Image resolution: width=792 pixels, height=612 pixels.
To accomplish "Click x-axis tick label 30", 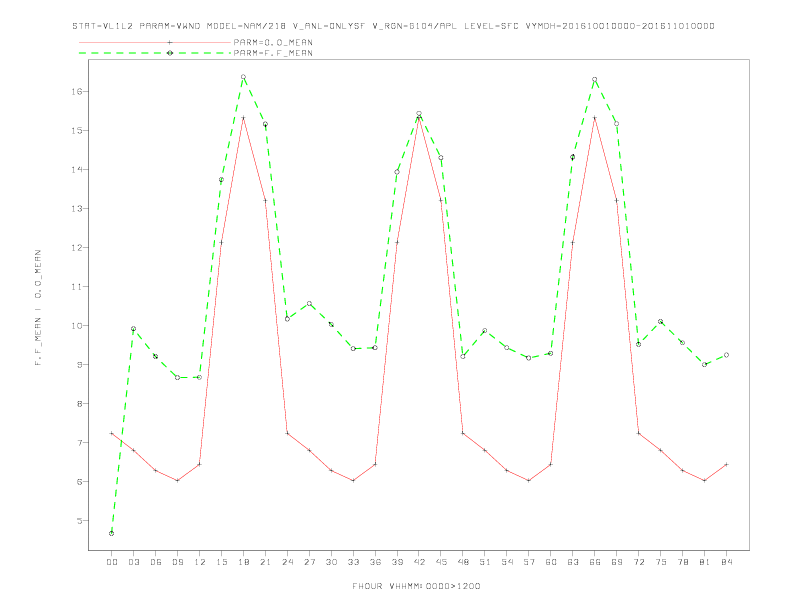I will (331, 562).
